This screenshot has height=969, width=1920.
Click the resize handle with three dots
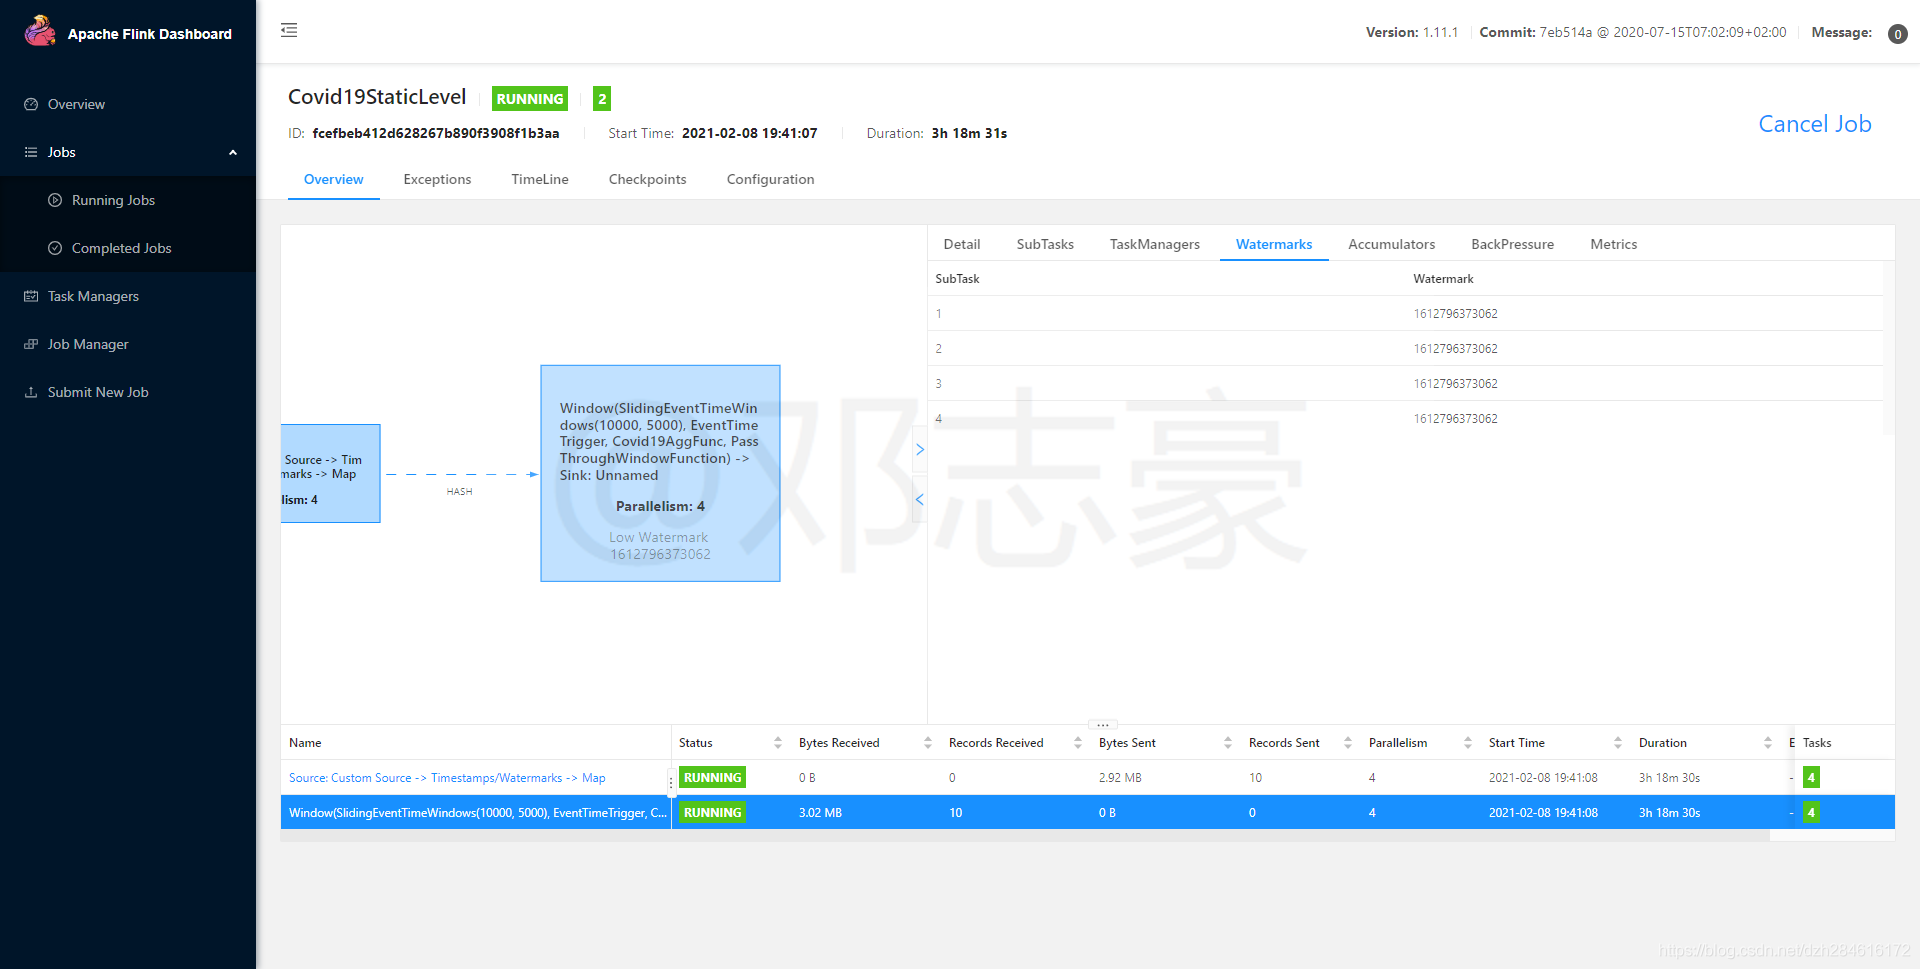[1102, 724]
